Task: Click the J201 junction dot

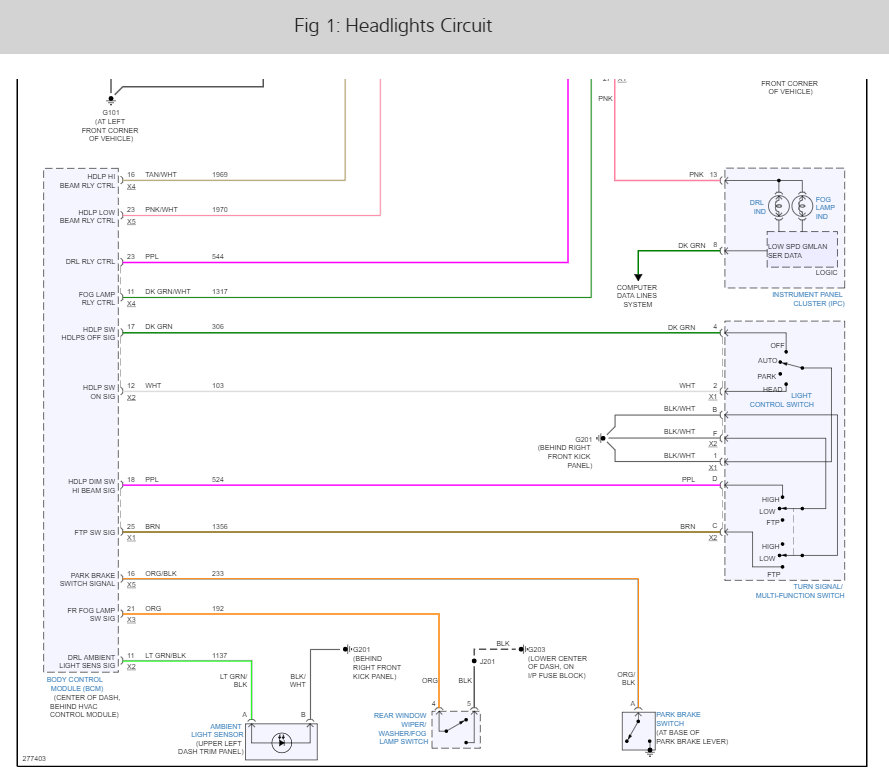Action: click(475, 661)
